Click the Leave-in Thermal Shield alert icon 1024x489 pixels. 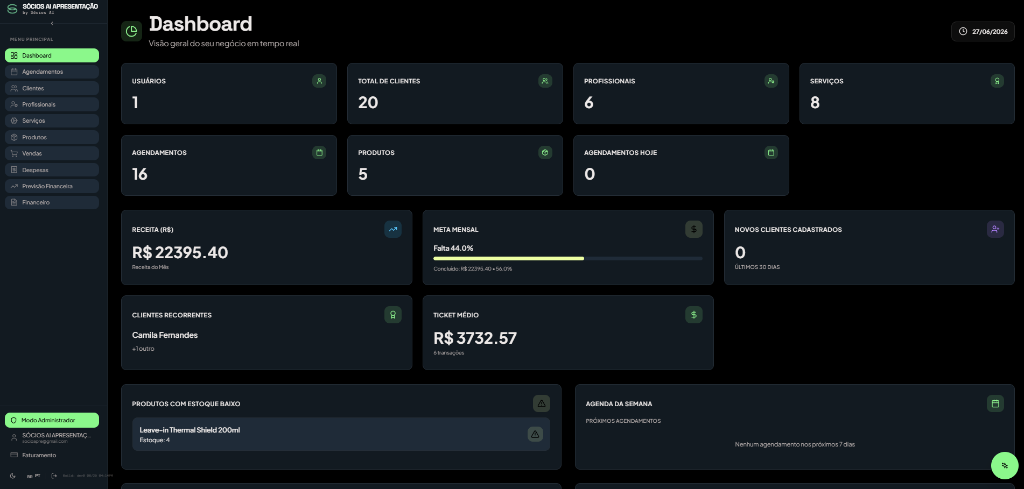tap(536, 434)
